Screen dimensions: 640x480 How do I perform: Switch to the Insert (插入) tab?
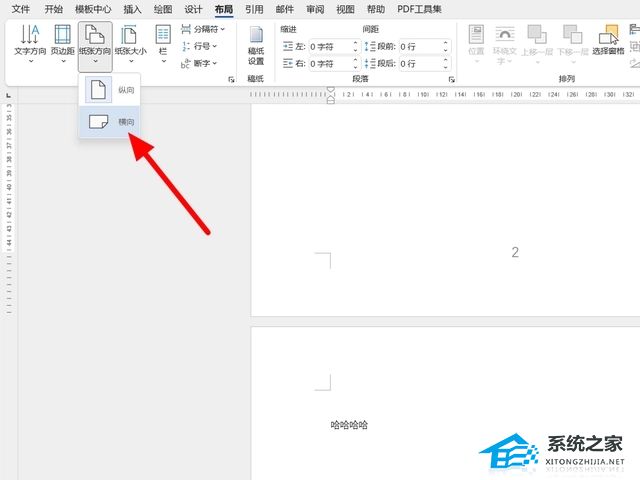coord(132,9)
